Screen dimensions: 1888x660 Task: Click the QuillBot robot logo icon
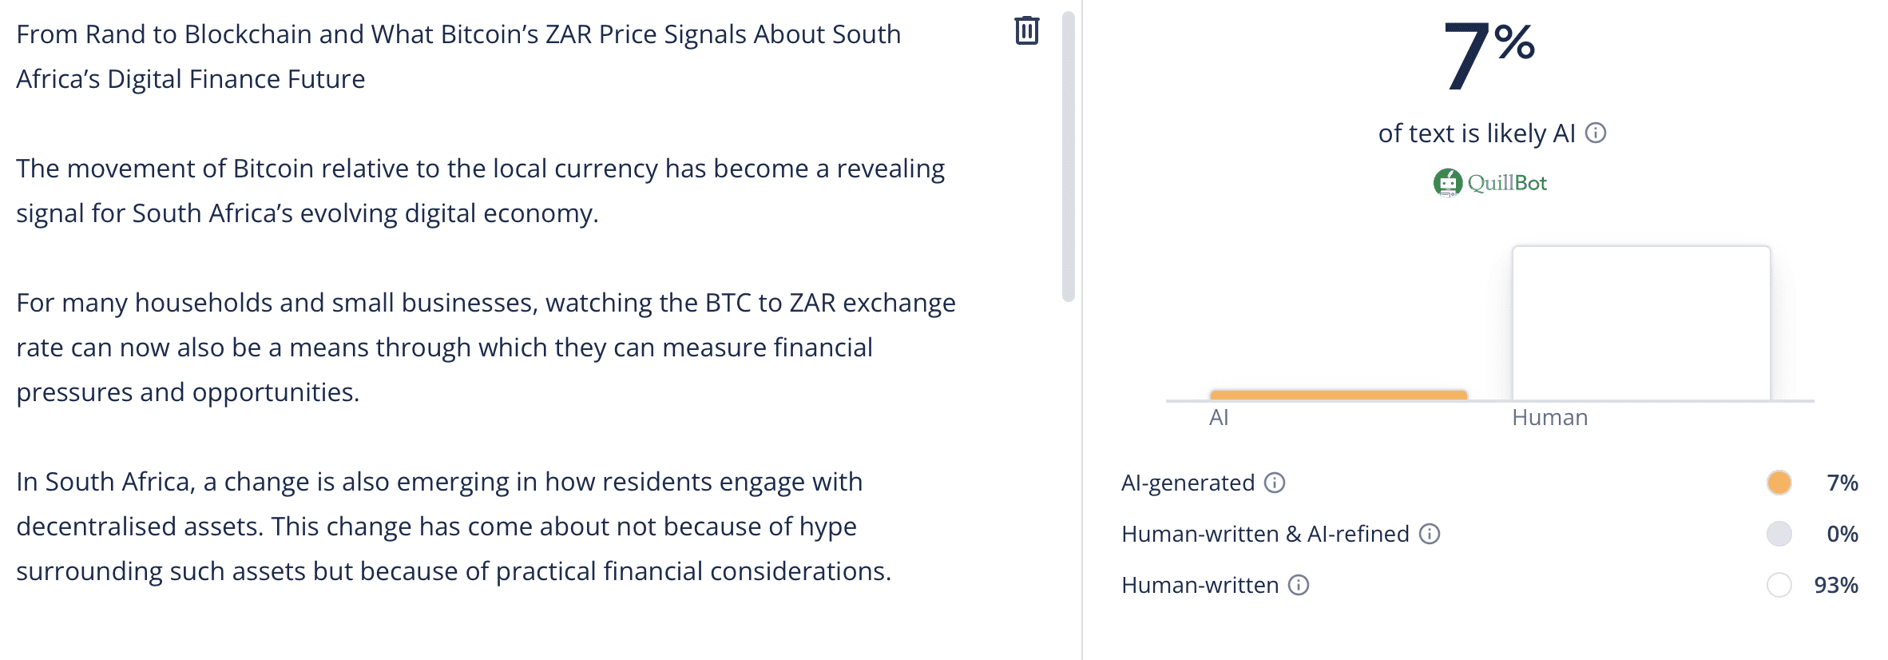point(1447,182)
